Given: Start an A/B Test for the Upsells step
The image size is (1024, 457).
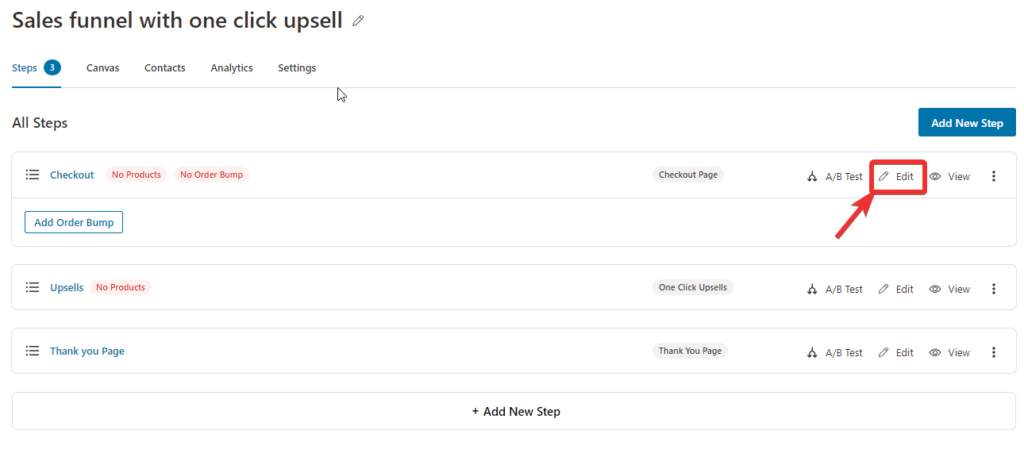Looking at the screenshot, I should pyautogui.click(x=835, y=289).
